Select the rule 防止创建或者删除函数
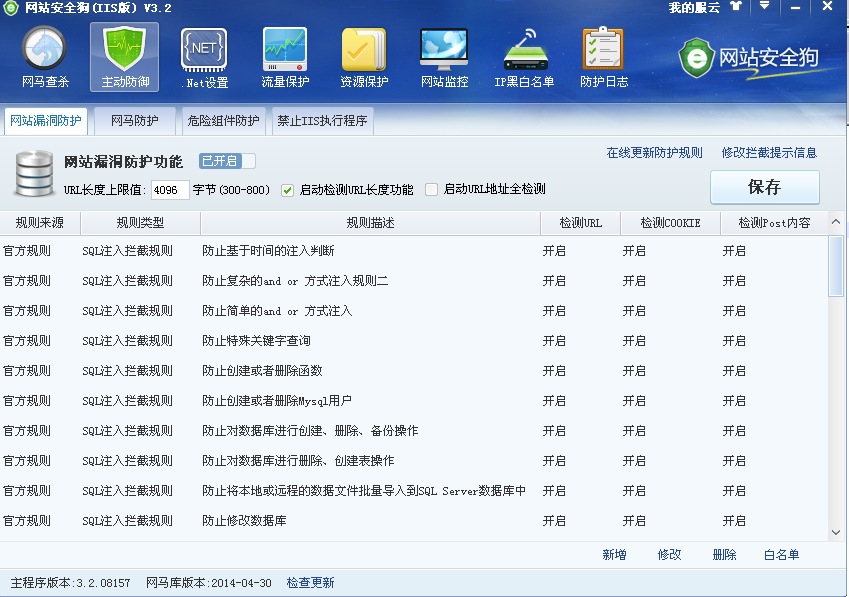 [414, 371]
